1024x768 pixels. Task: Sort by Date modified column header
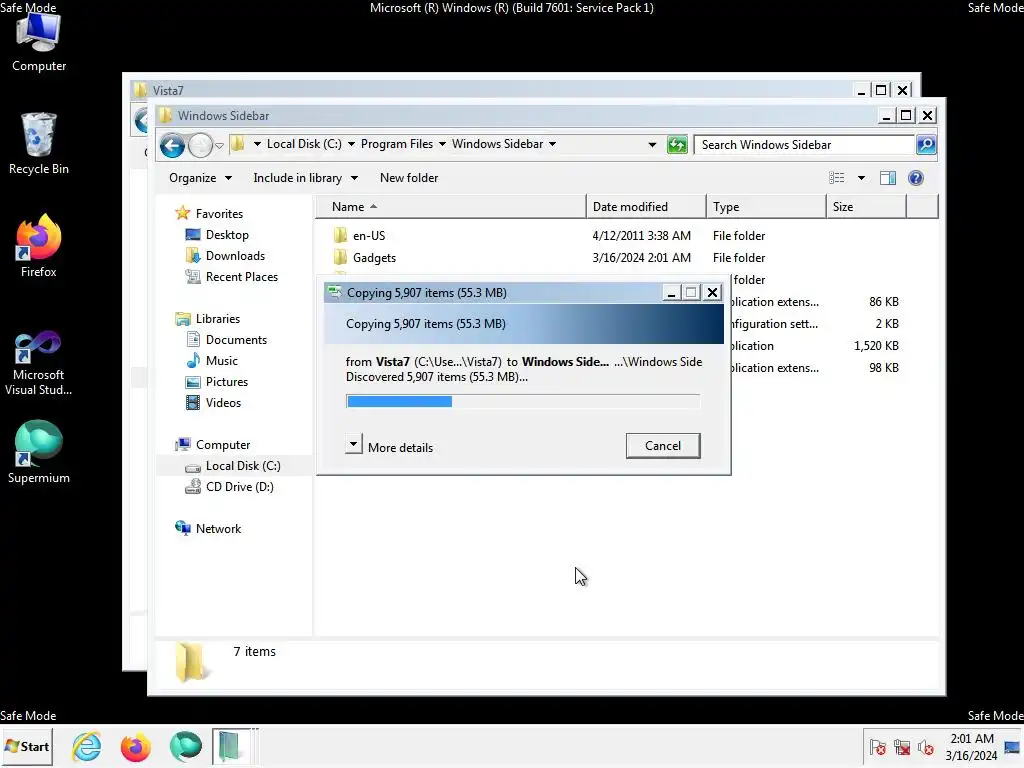coord(646,206)
